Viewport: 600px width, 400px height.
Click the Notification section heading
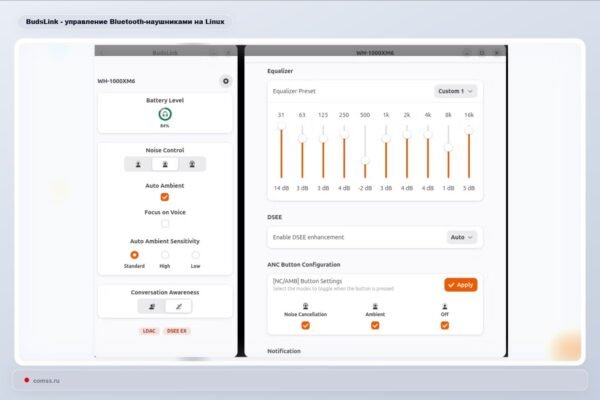pos(284,351)
